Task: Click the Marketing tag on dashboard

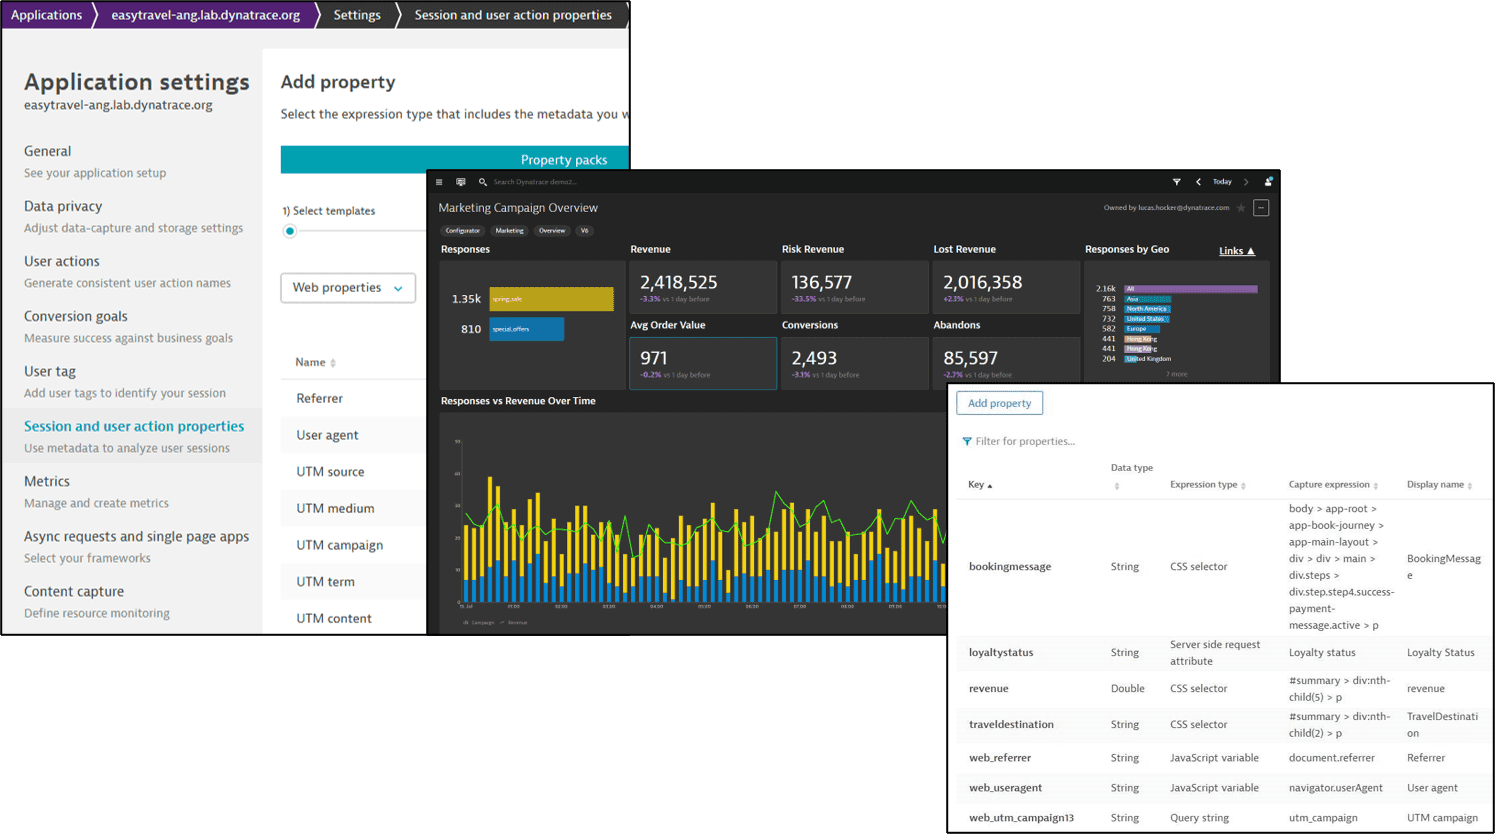Action: pyautogui.click(x=509, y=231)
